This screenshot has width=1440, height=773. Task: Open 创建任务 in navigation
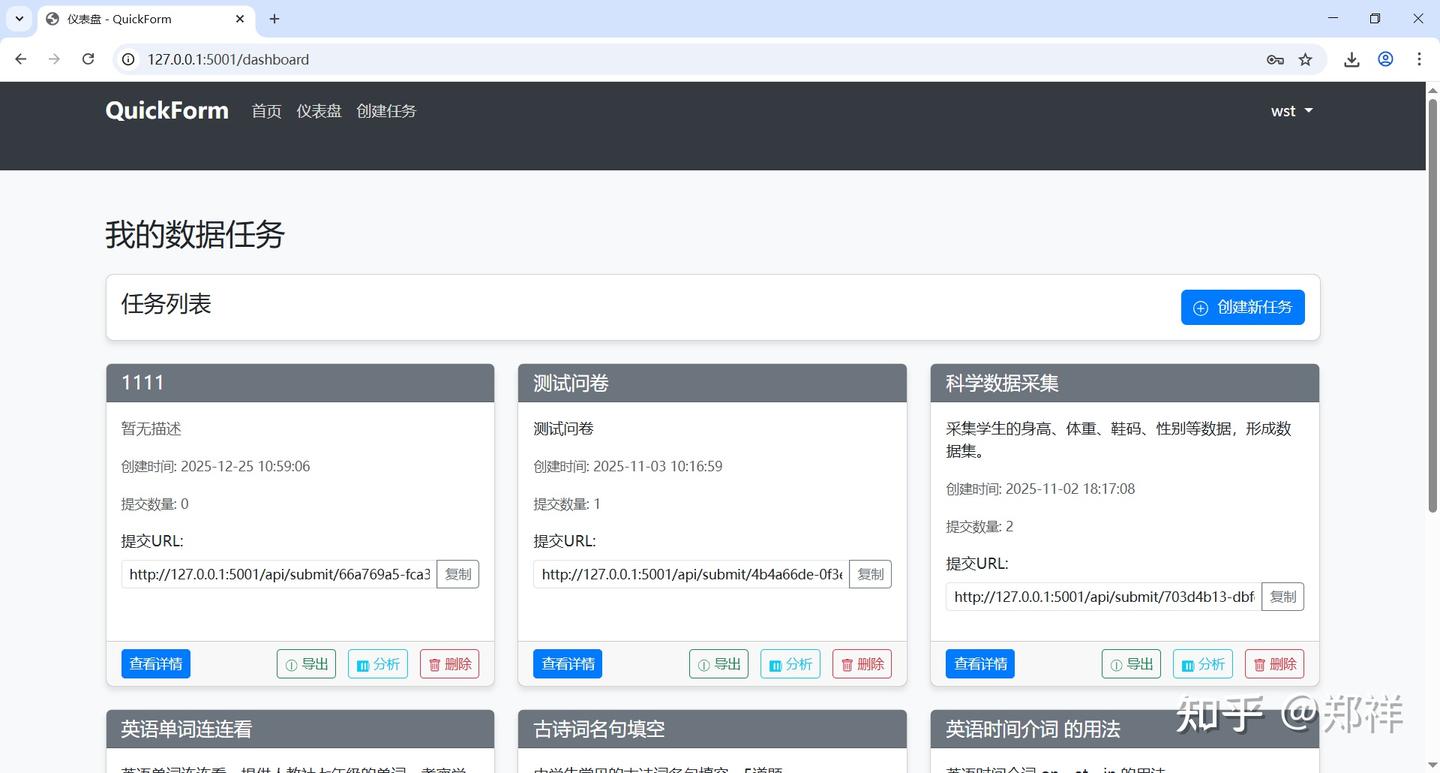(x=386, y=111)
